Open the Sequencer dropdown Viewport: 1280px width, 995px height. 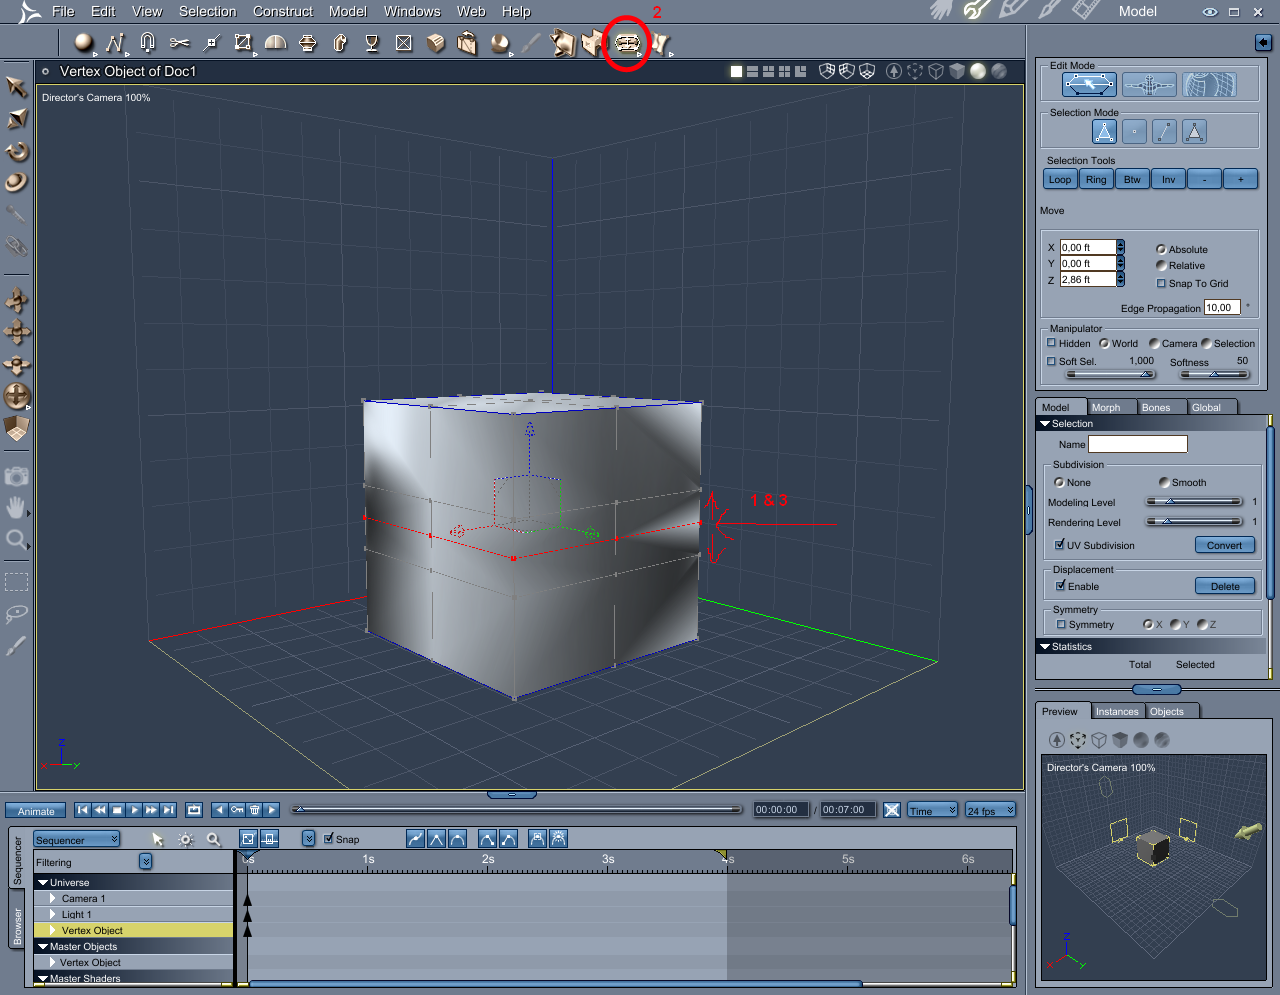coord(77,839)
